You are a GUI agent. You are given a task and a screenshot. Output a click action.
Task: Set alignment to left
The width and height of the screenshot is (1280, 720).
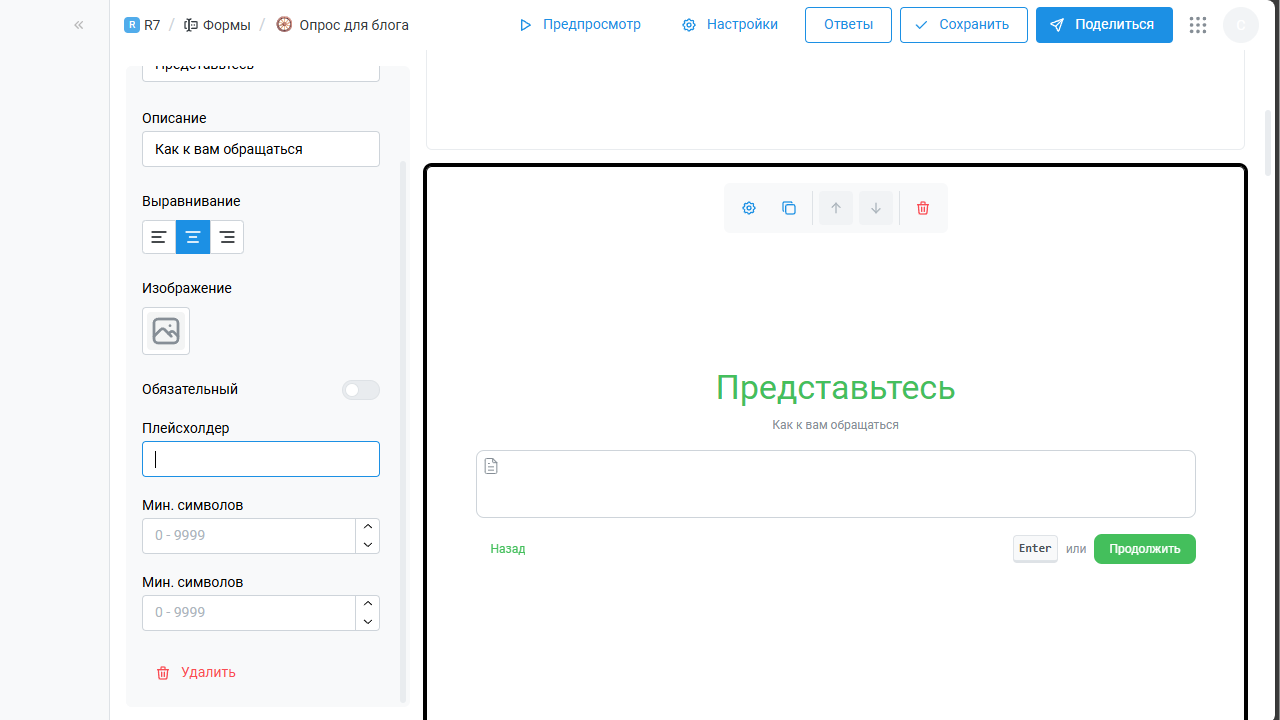click(159, 237)
